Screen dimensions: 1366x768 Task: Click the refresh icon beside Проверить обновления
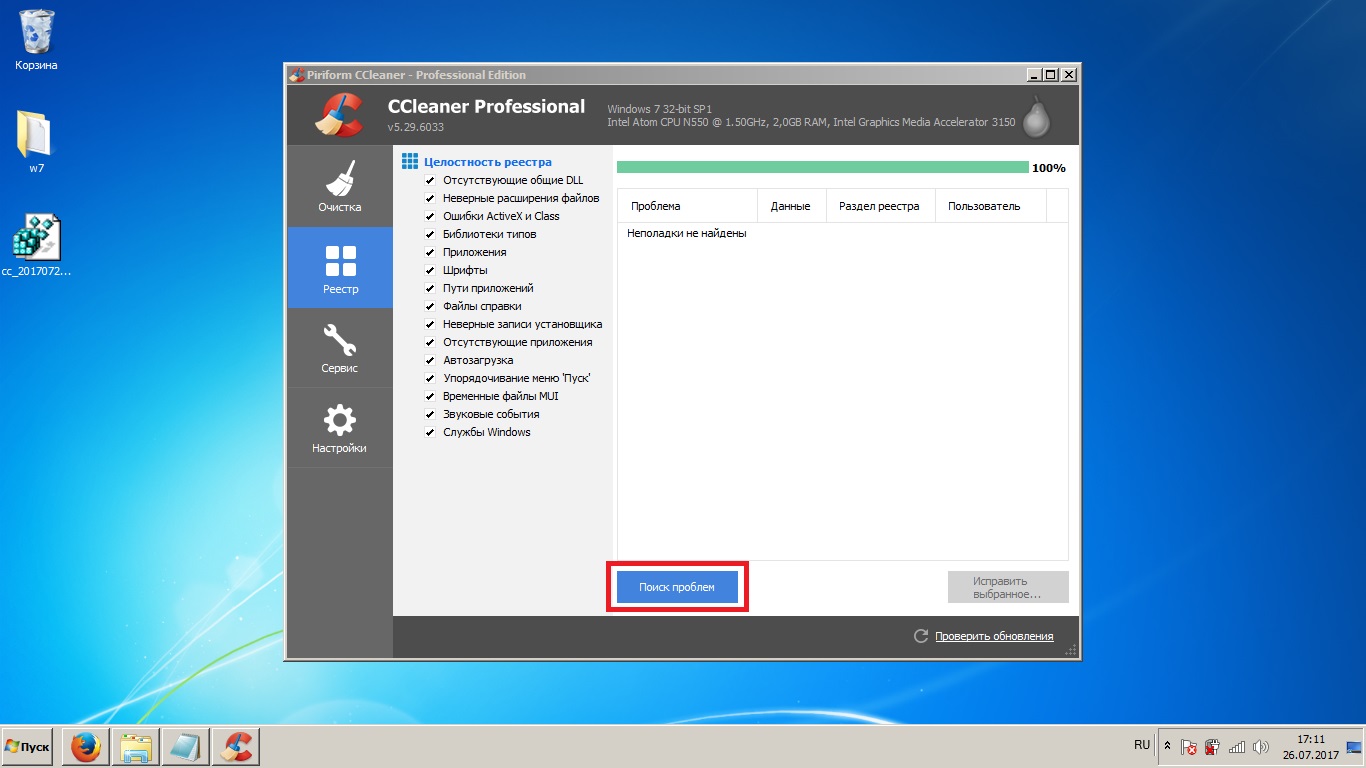pyautogui.click(x=921, y=636)
